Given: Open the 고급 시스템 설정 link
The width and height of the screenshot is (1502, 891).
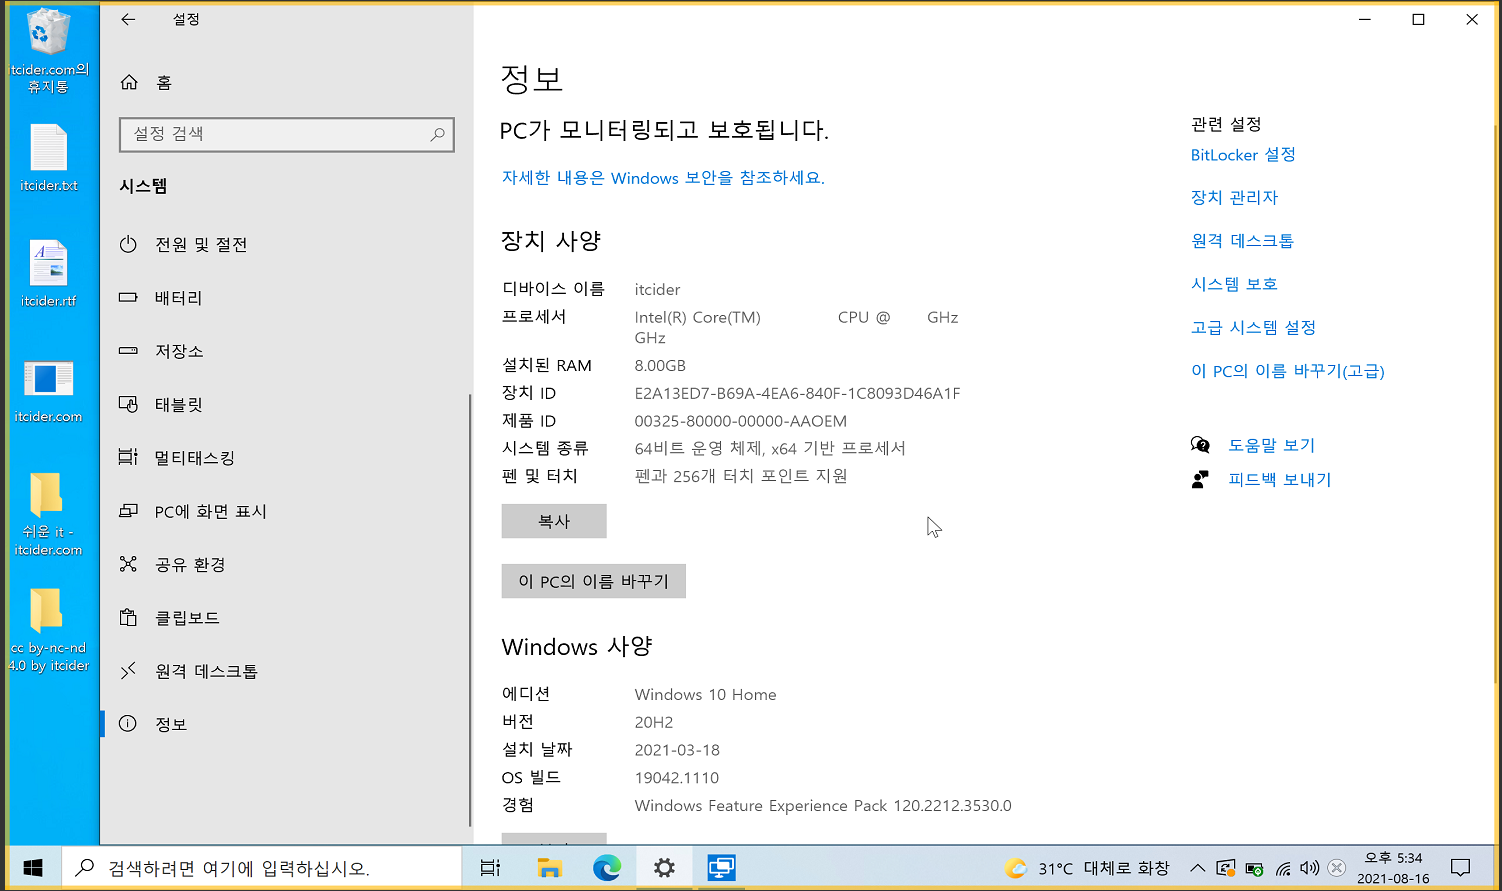Looking at the screenshot, I should 1253,328.
